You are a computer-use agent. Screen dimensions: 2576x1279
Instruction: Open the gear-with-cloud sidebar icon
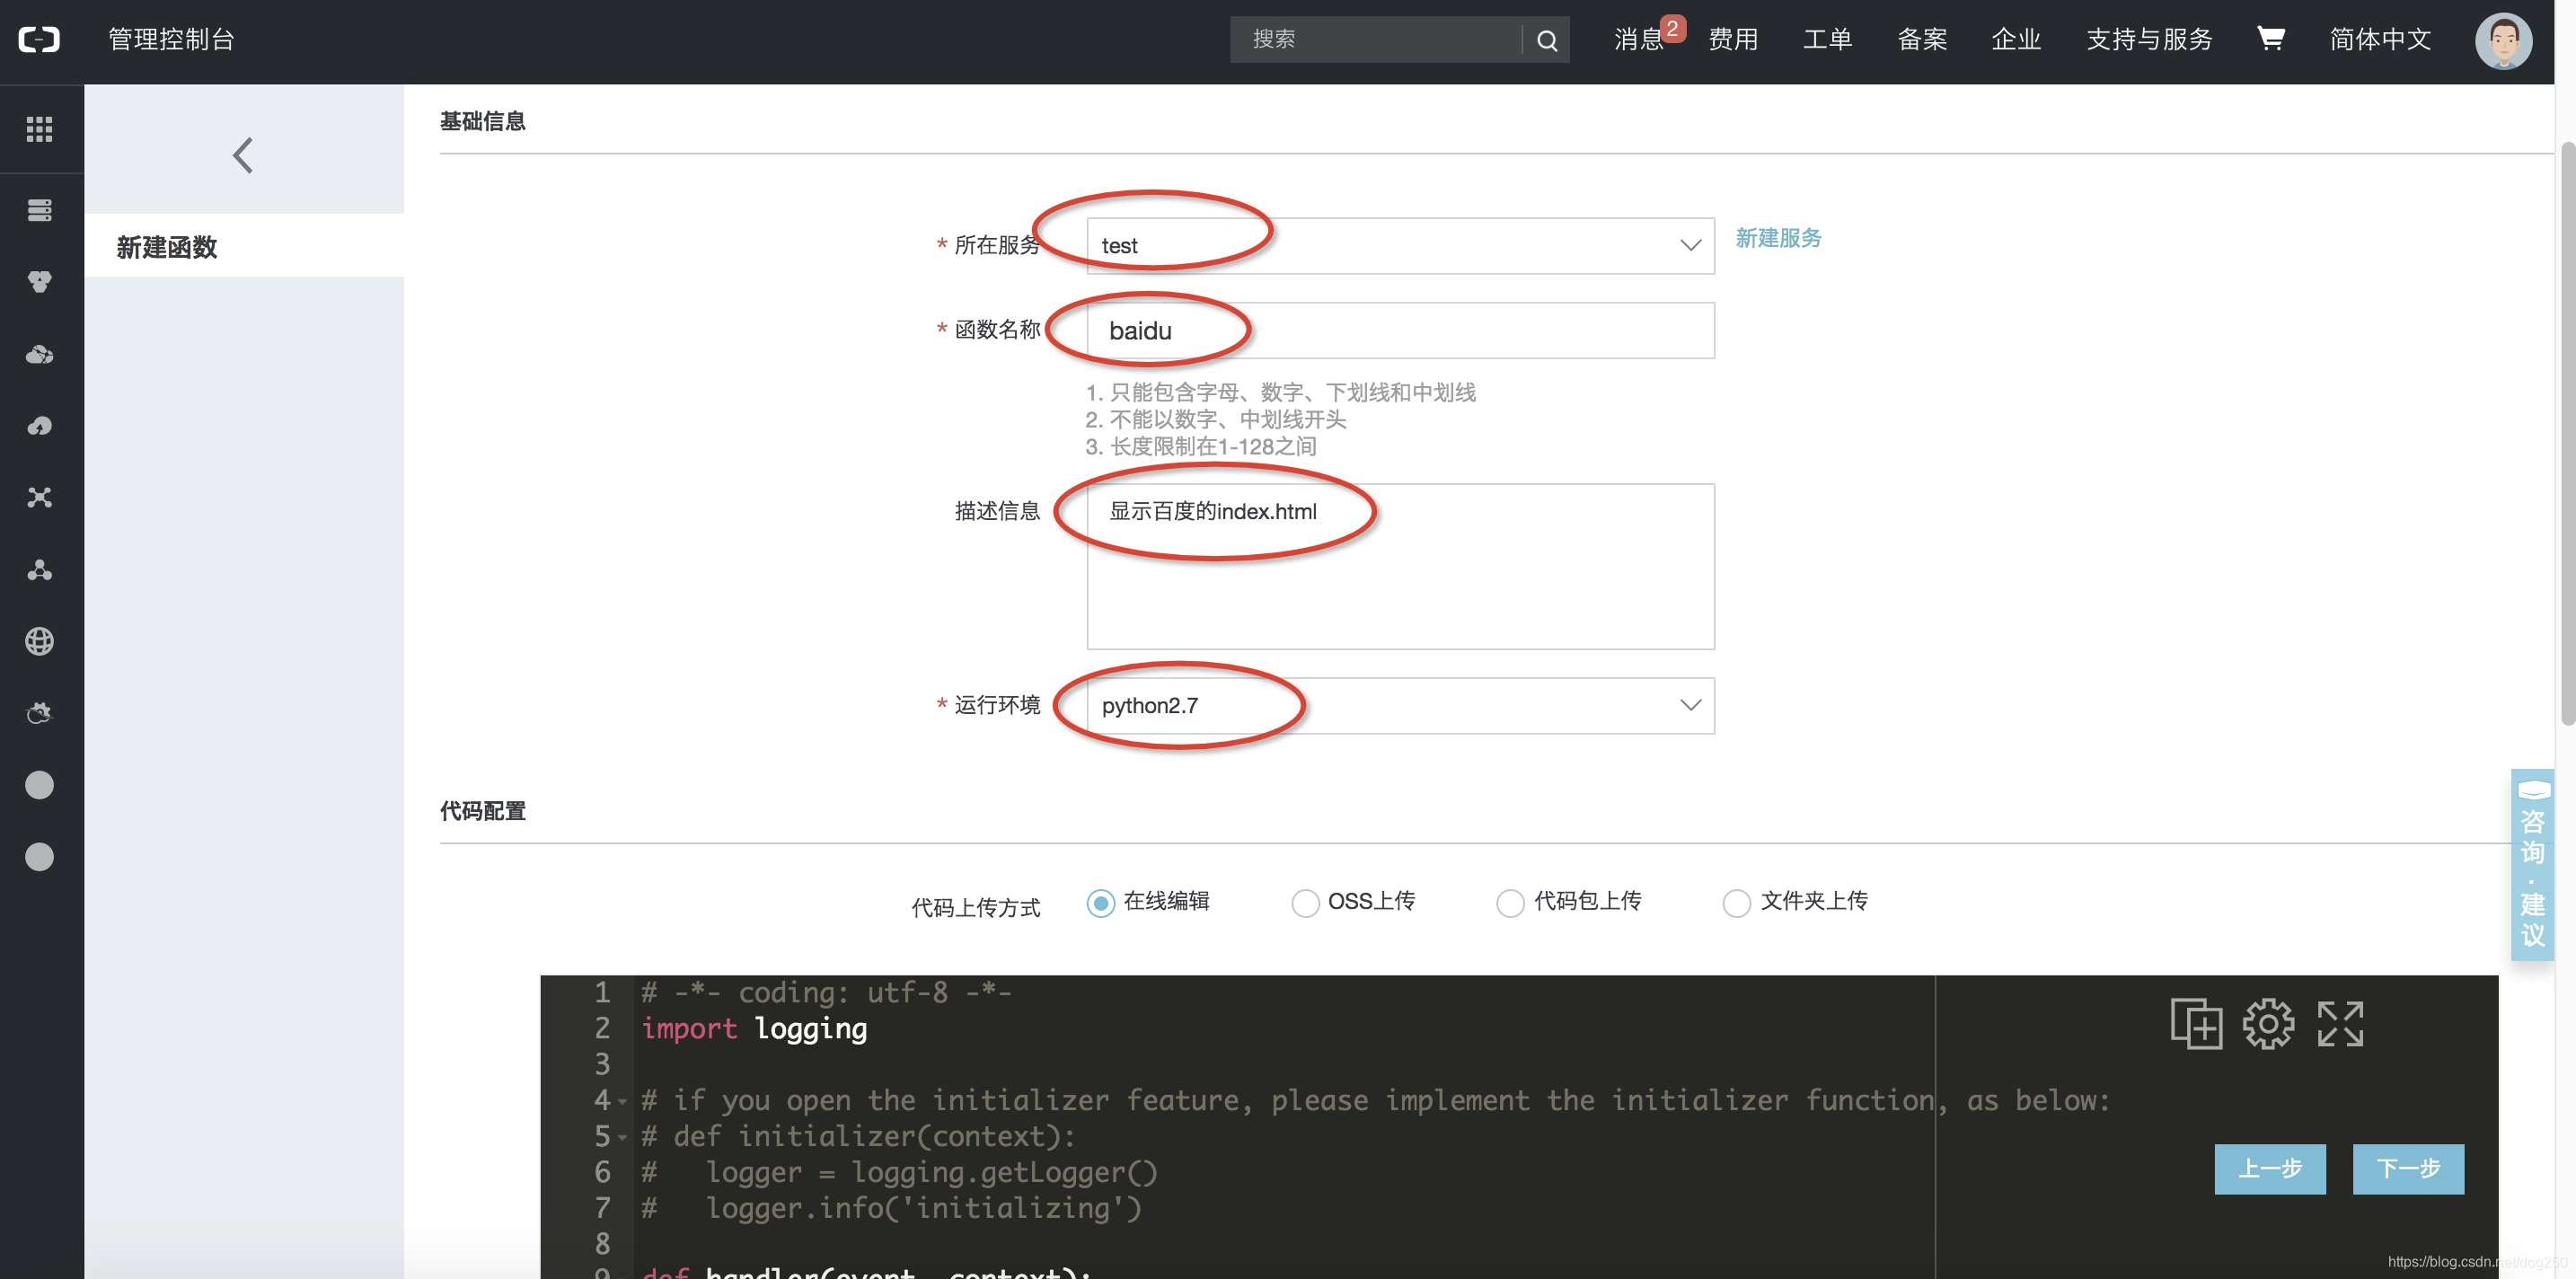coord(39,713)
